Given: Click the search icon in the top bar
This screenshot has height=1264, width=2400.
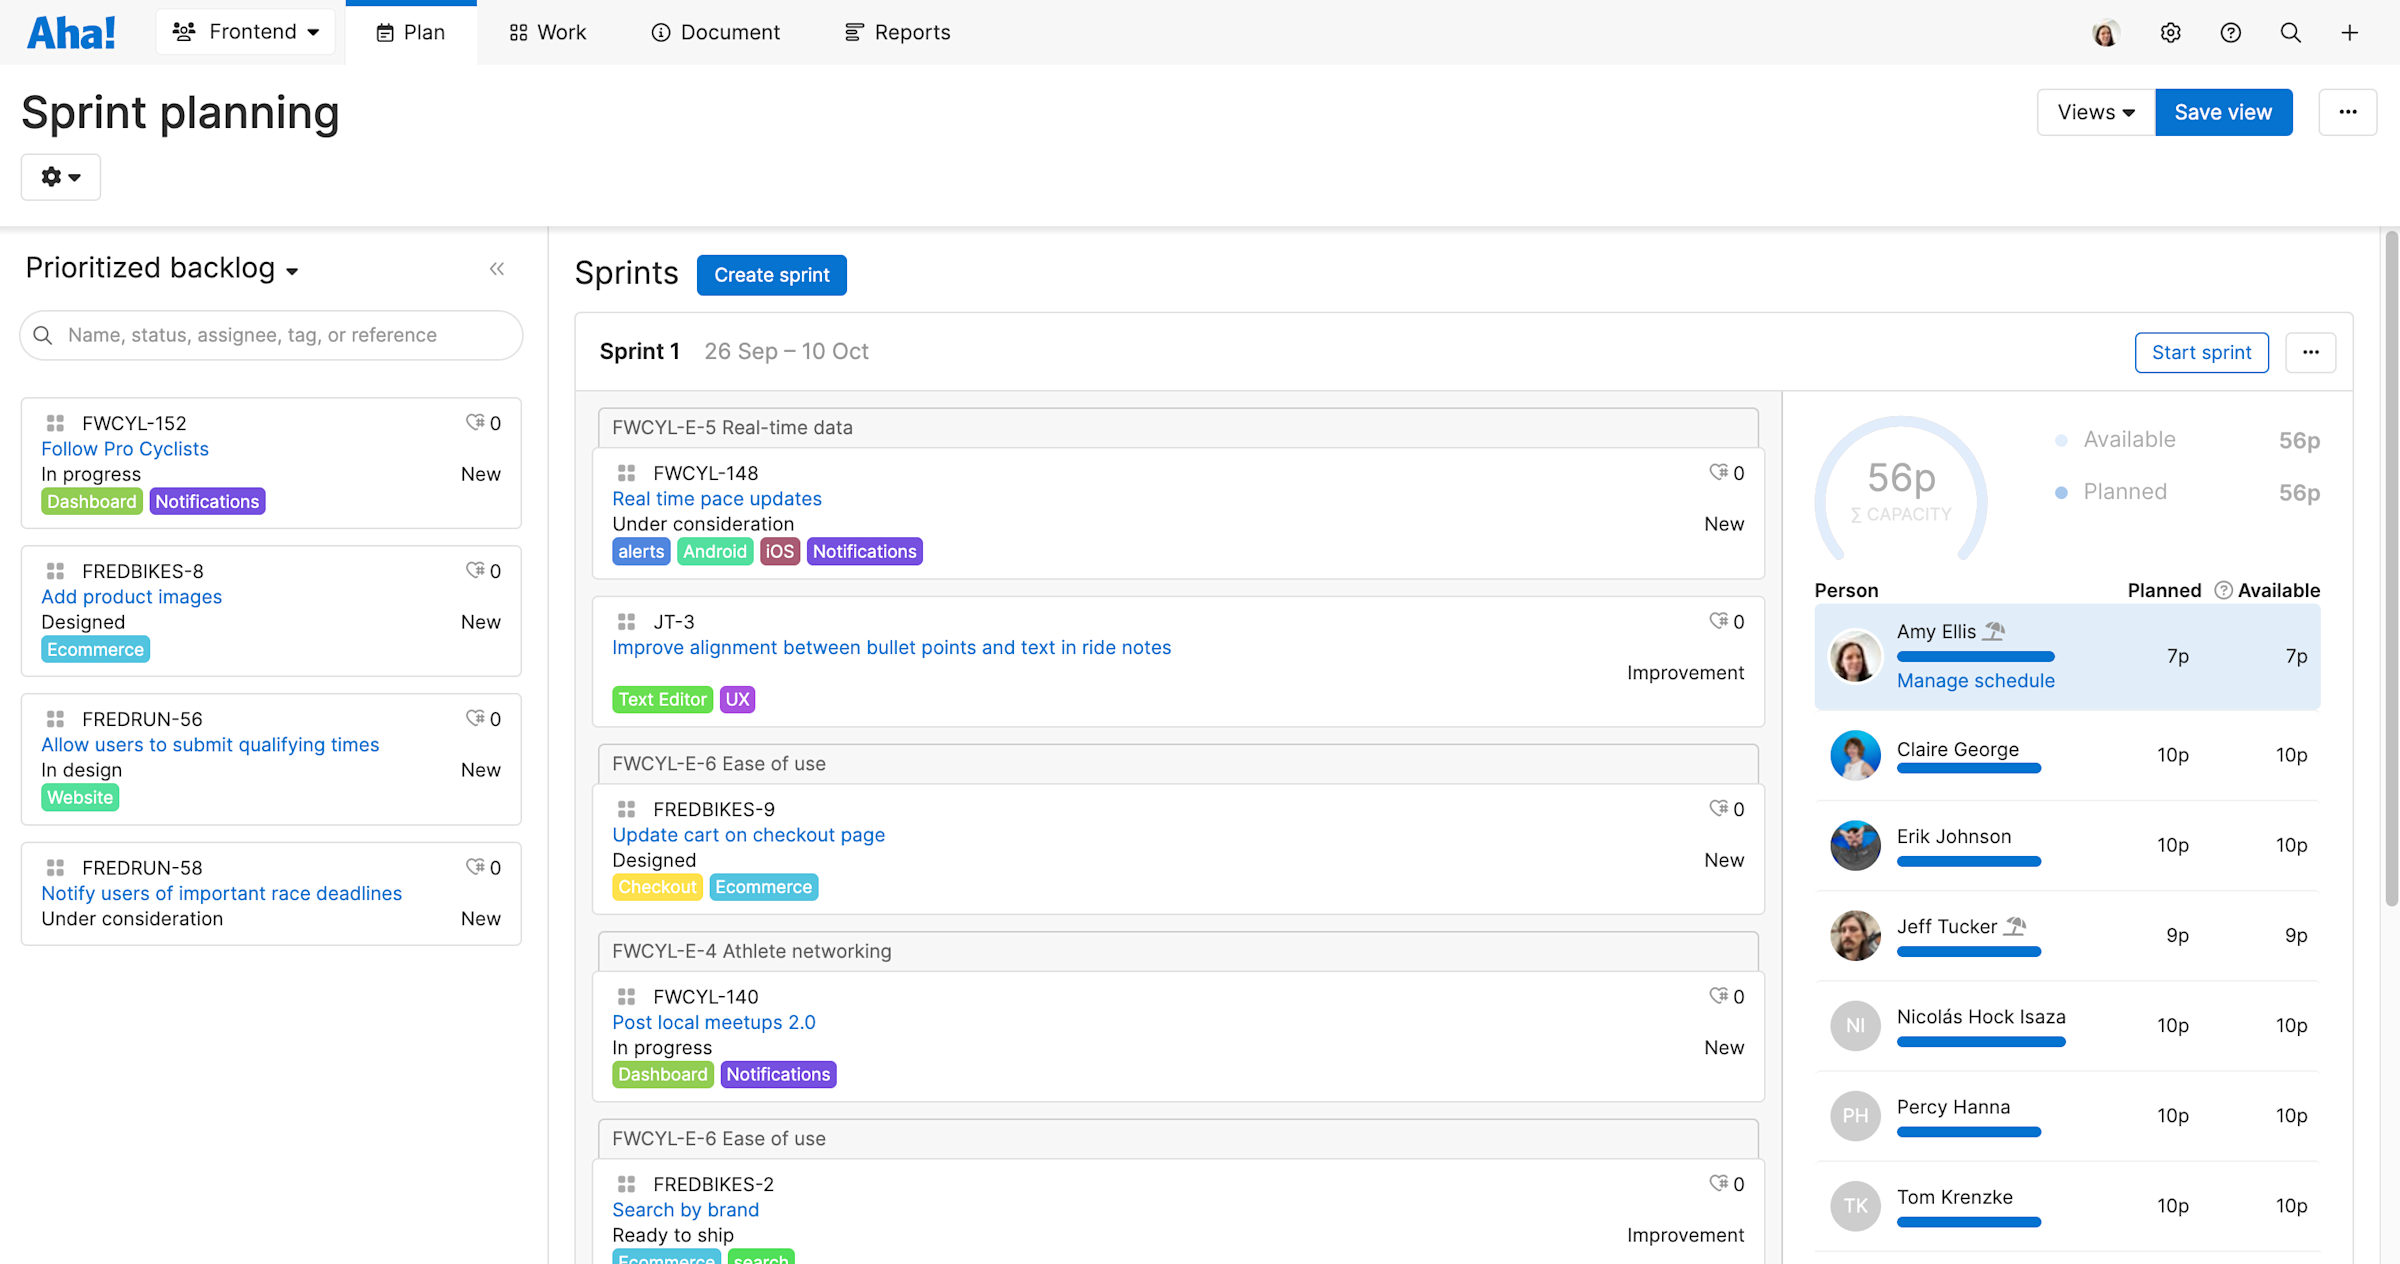Looking at the screenshot, I should [x=2290, y=32].
